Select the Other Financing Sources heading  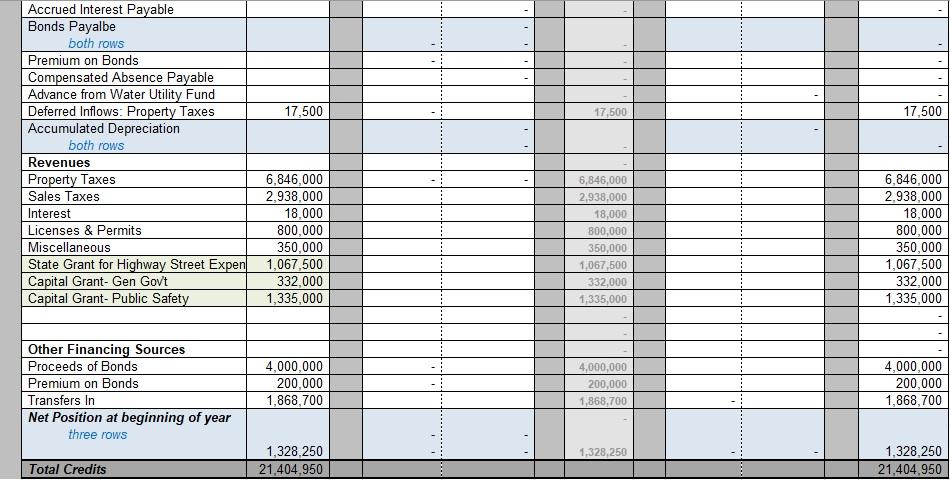[107, 349]
